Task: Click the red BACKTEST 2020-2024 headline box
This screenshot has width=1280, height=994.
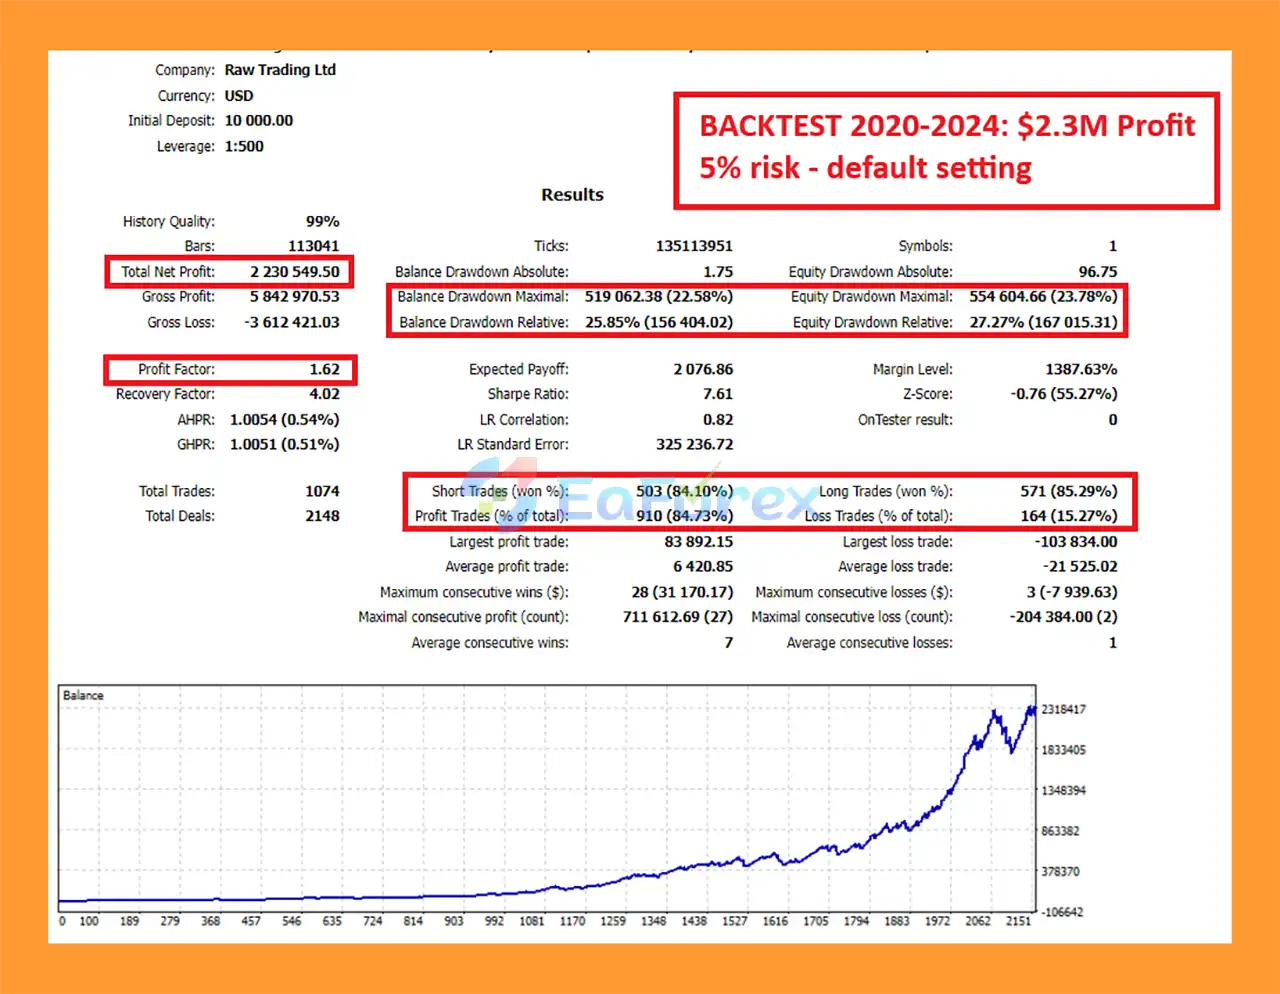Action: pyautogui.click(x=946, y=148)
